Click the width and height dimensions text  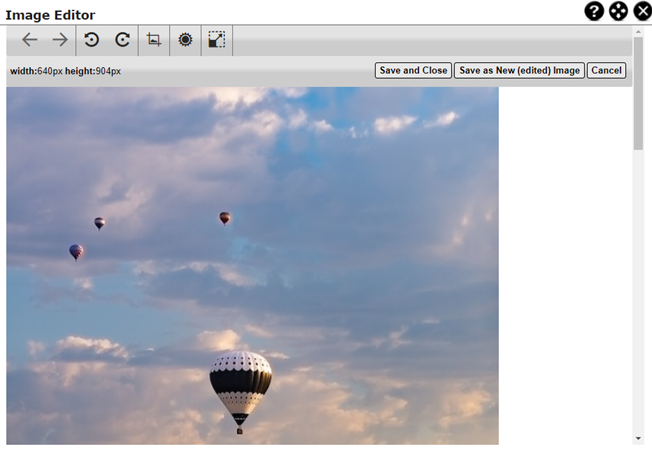65,72
